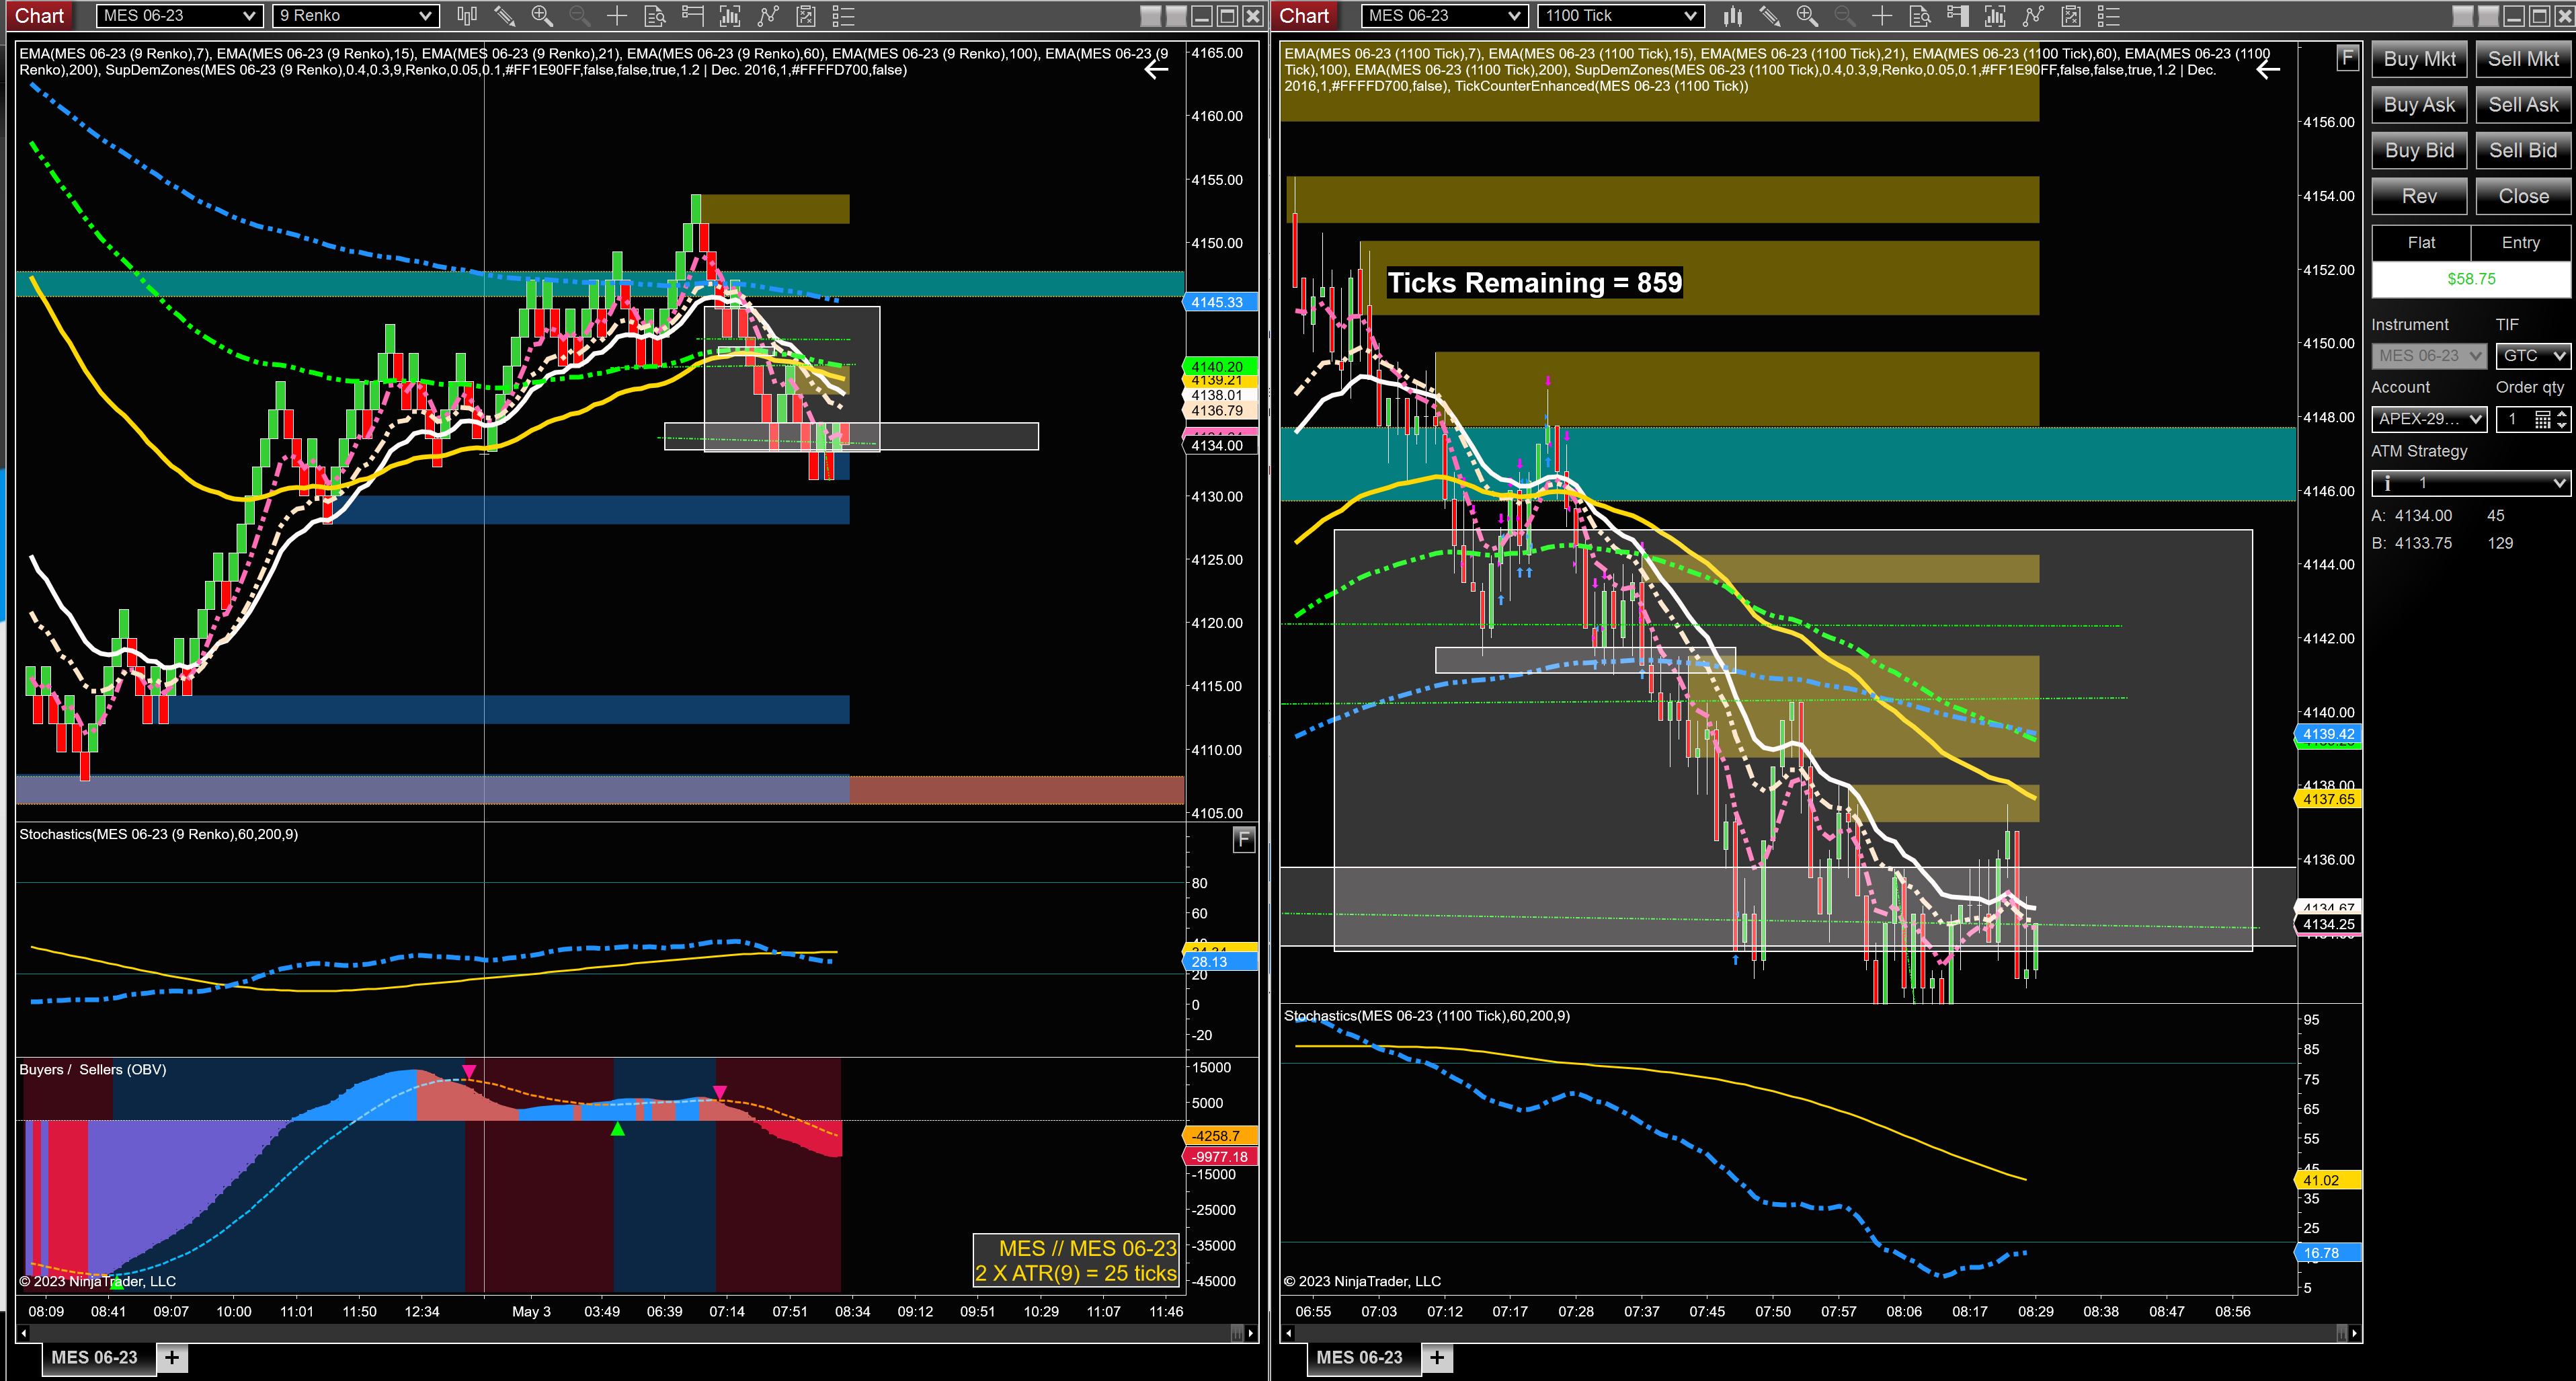Open Strategies dialog on Tick chart
The image size is (2576, 1381).
2033,15
